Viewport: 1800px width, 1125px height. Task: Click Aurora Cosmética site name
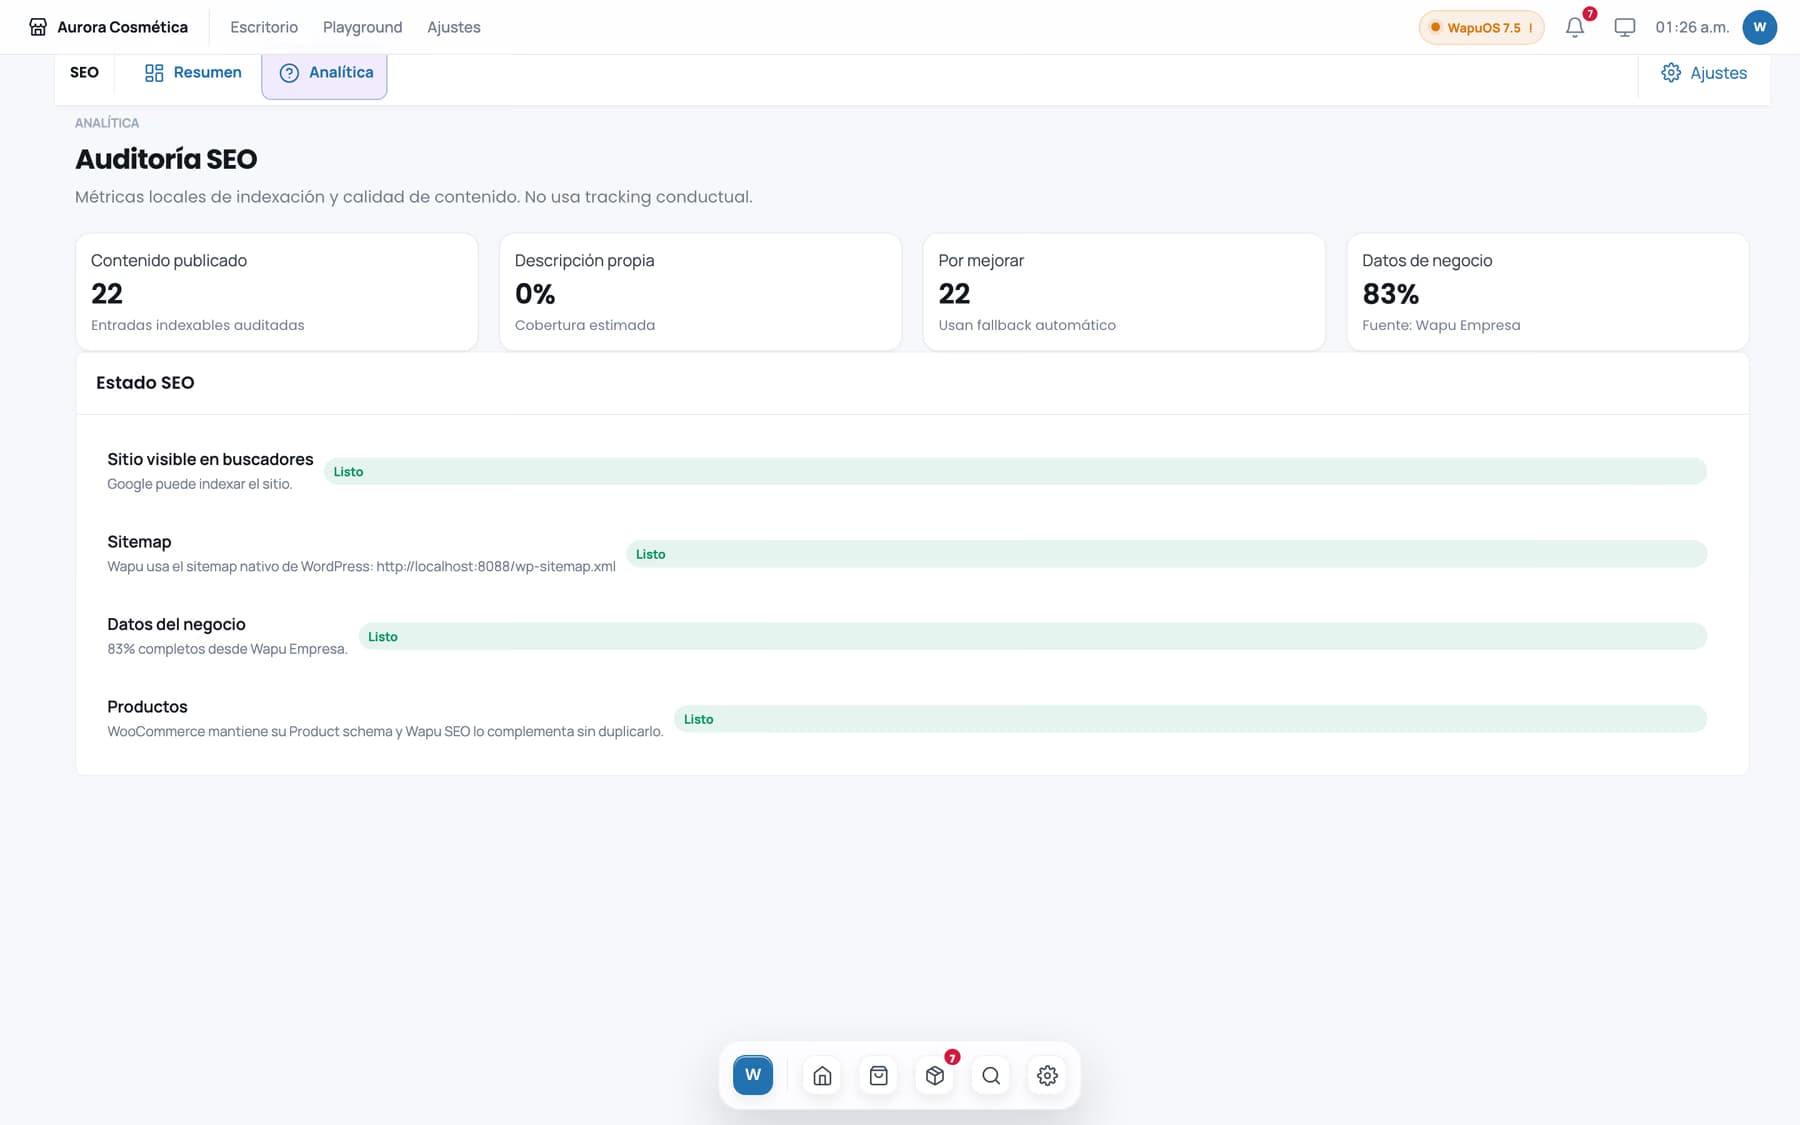point(122,27)
